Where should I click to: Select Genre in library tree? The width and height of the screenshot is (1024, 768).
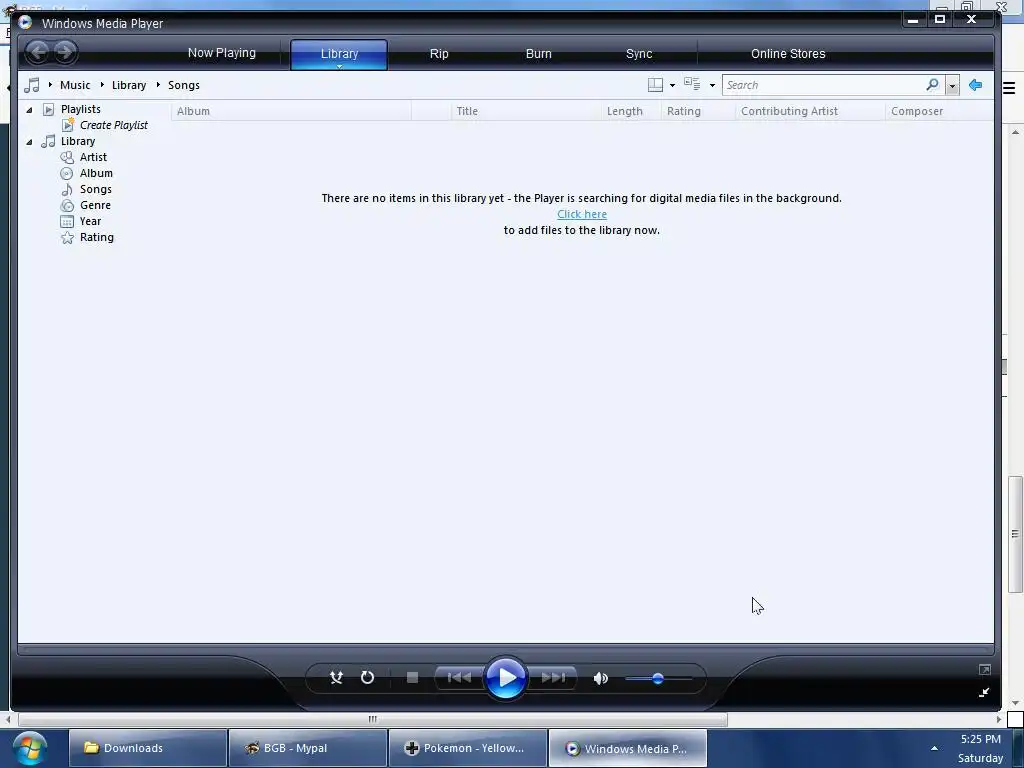(95, 205)
